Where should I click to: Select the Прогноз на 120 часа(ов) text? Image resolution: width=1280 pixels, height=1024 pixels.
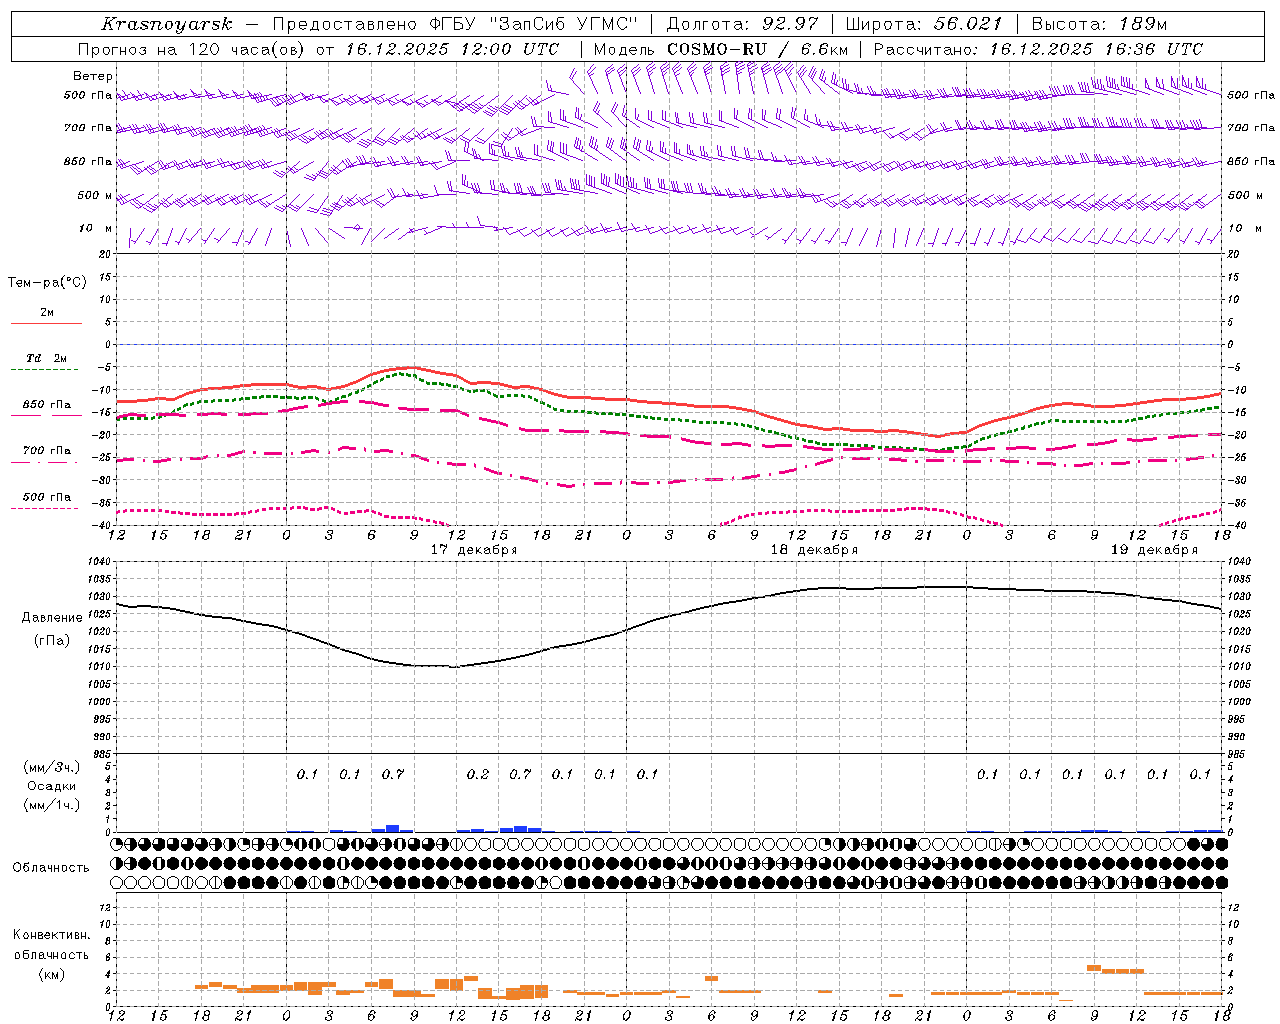pyautogui.click(x=192, y=49)
